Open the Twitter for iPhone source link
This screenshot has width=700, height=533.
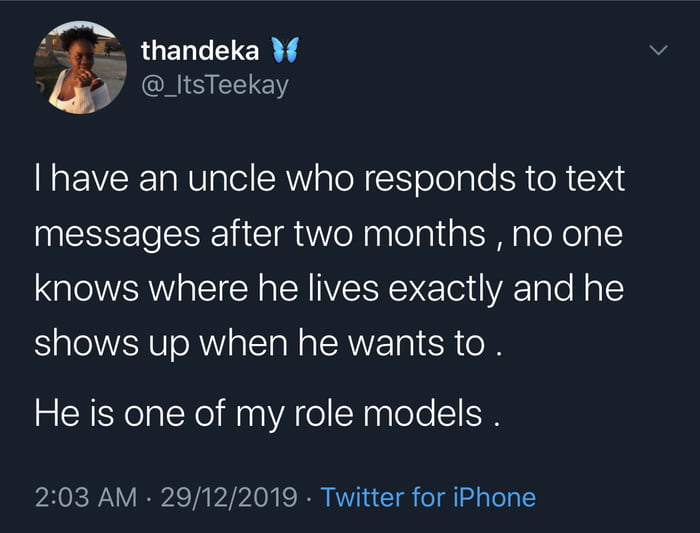(429, 497)
